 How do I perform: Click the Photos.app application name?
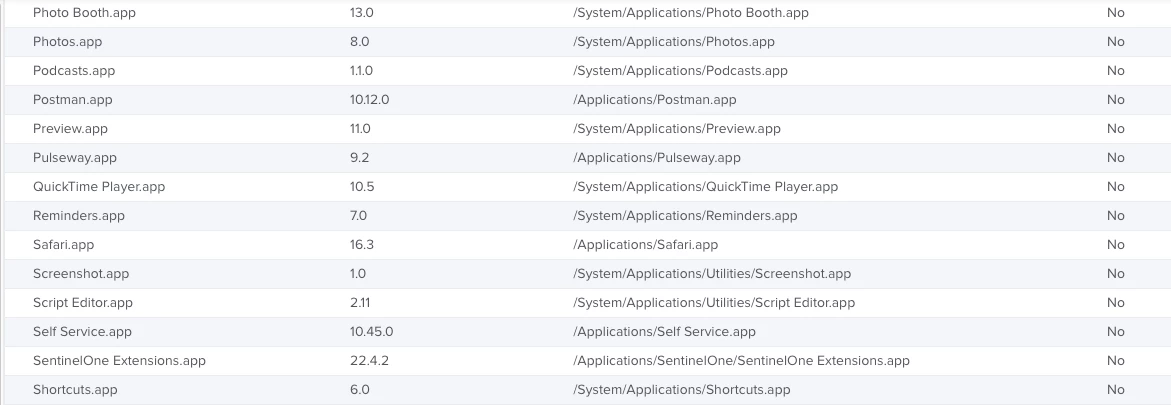click(x=67, y=42)
